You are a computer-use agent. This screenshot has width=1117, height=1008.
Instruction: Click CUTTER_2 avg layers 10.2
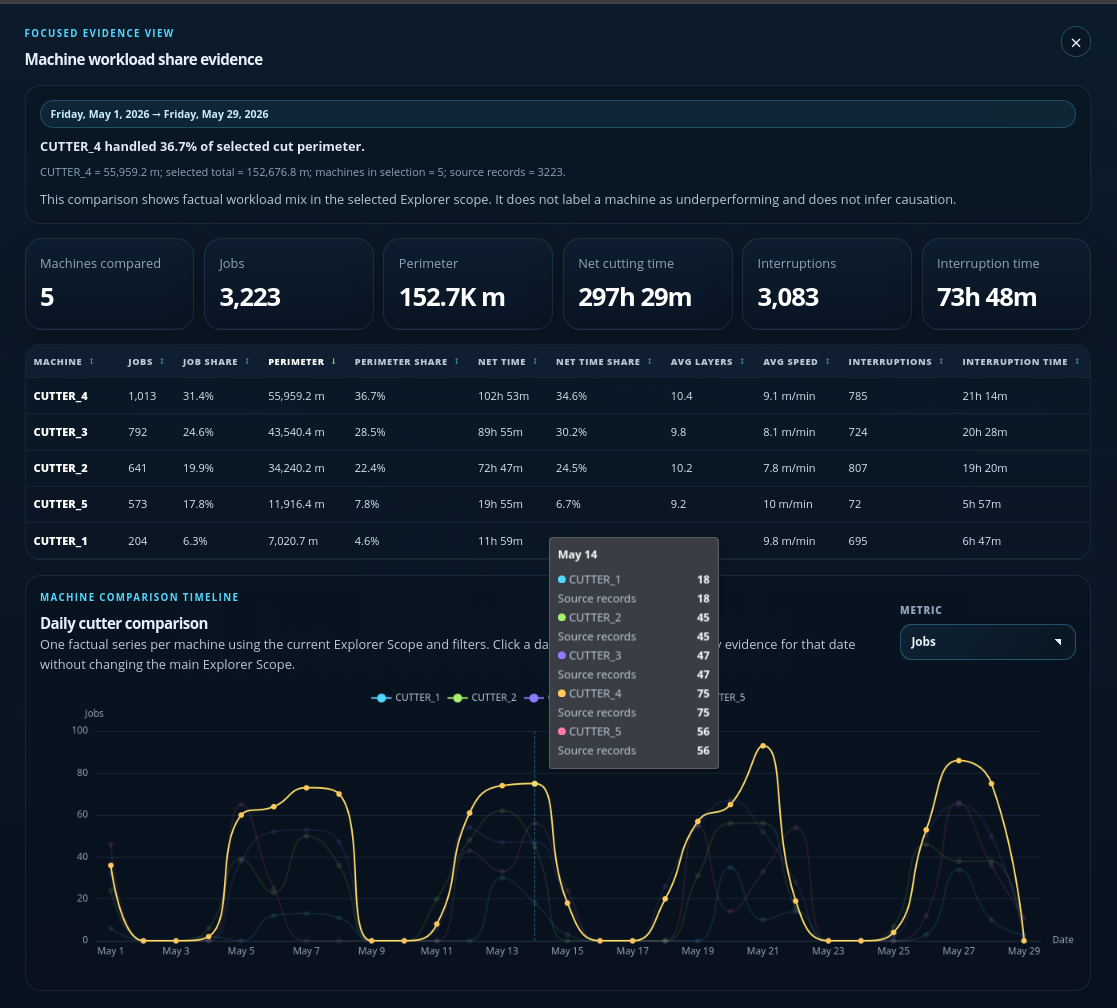click(x=681, y=468)
